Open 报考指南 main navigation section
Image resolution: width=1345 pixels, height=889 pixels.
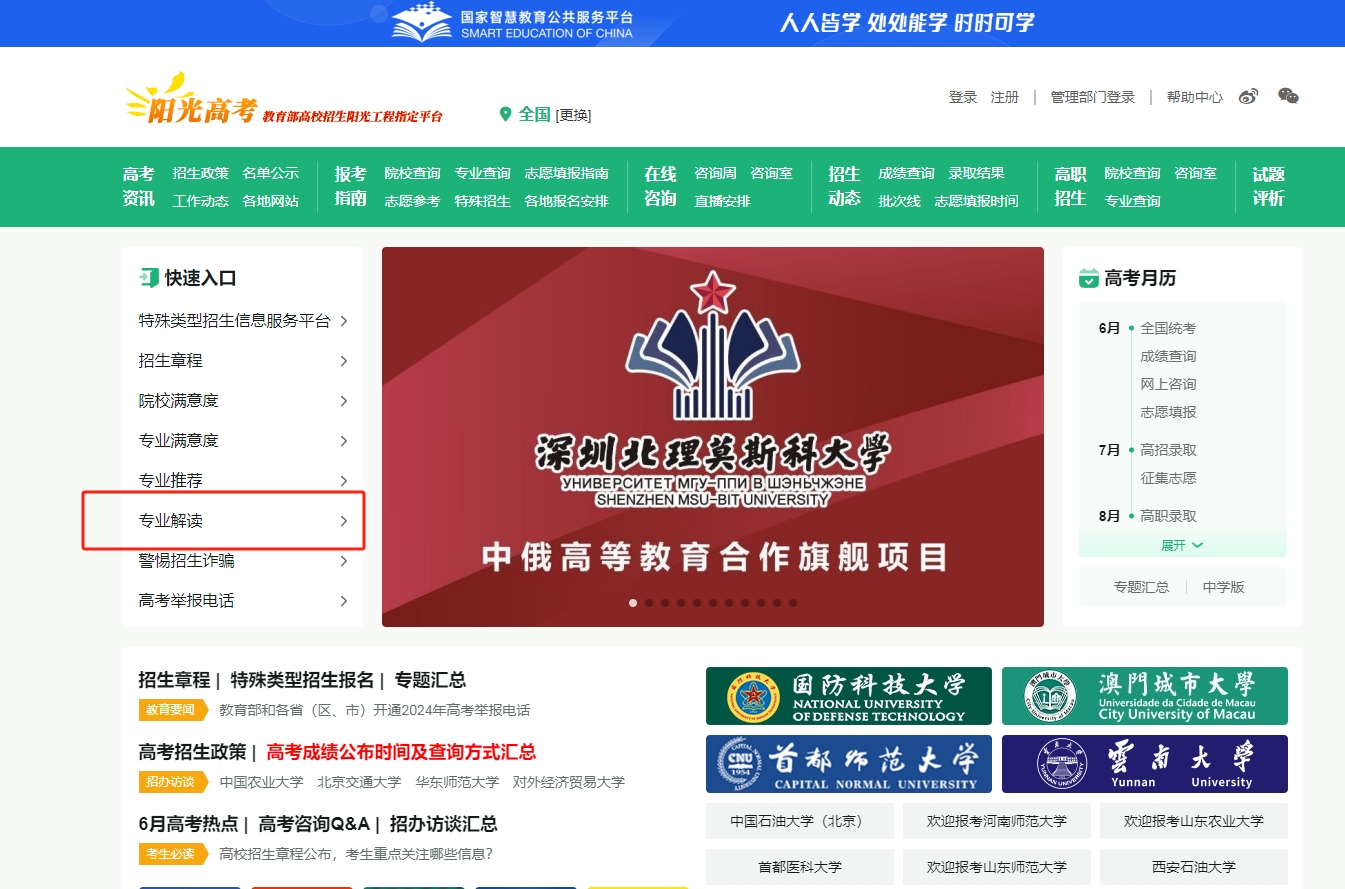click(x=351, y=186)
